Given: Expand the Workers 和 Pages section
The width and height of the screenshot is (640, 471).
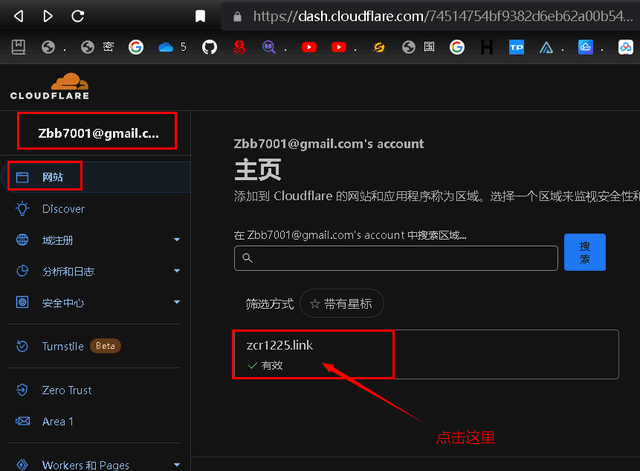Looking at the screenshot, I should [x=176, y=465].
